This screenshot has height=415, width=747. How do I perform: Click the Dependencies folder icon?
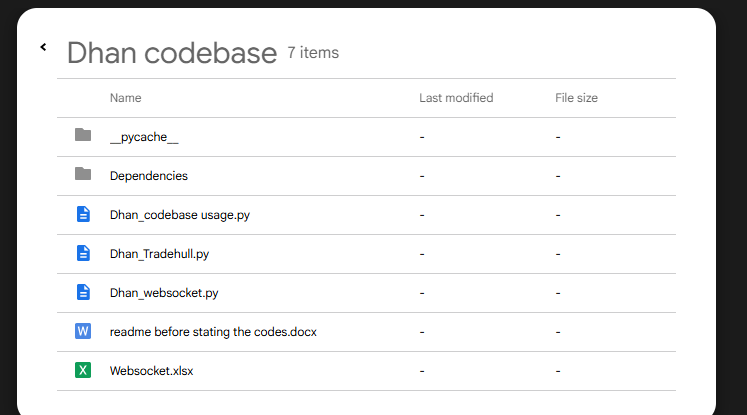(x=83, y=175)
